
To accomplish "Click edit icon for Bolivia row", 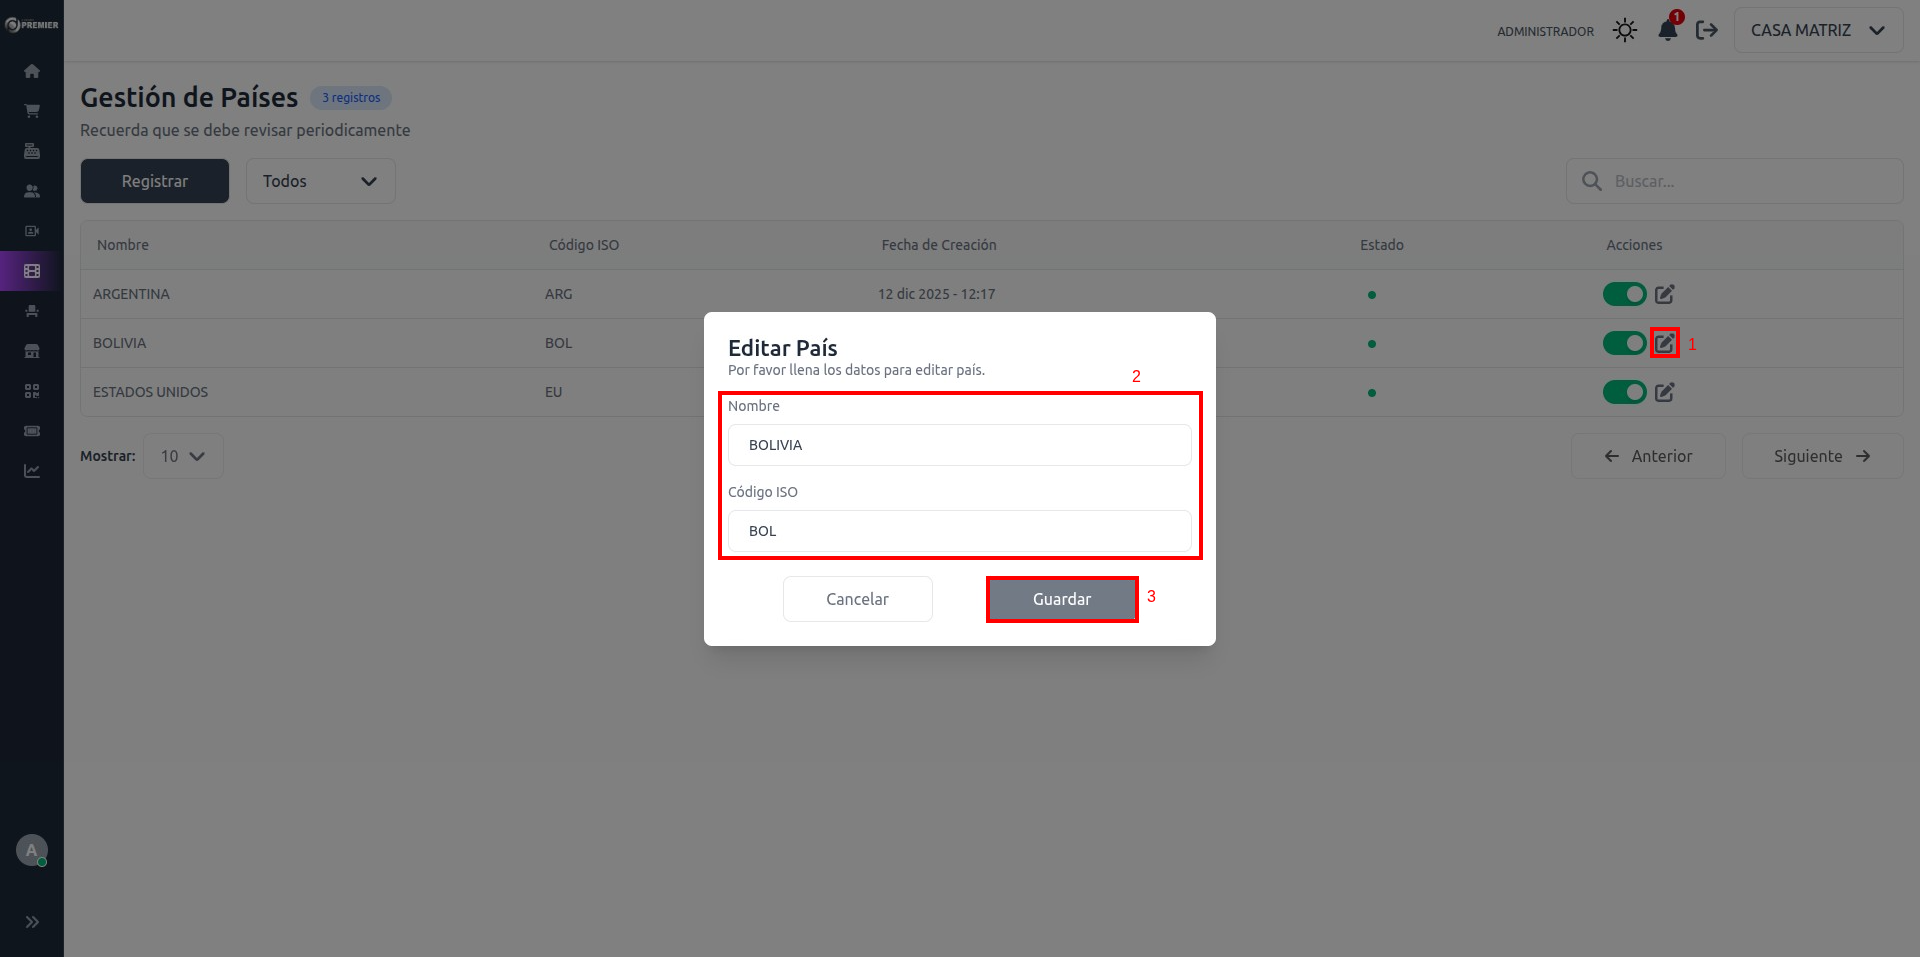I will pyautogui.click(x=1664, y=343).
